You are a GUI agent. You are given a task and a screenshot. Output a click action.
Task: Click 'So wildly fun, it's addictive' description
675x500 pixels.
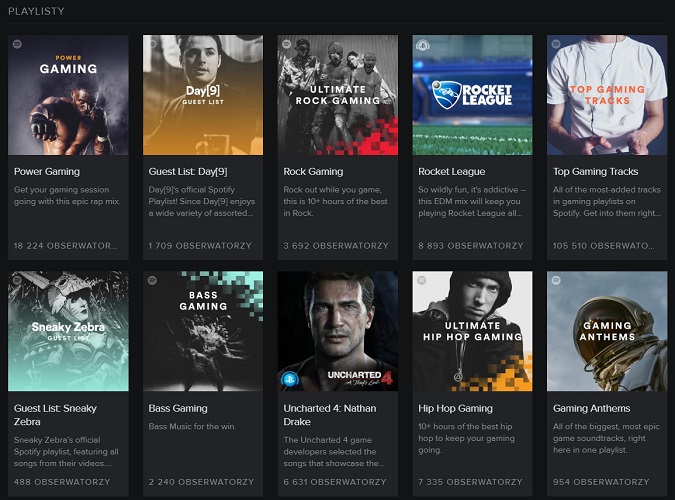(472, 201)
